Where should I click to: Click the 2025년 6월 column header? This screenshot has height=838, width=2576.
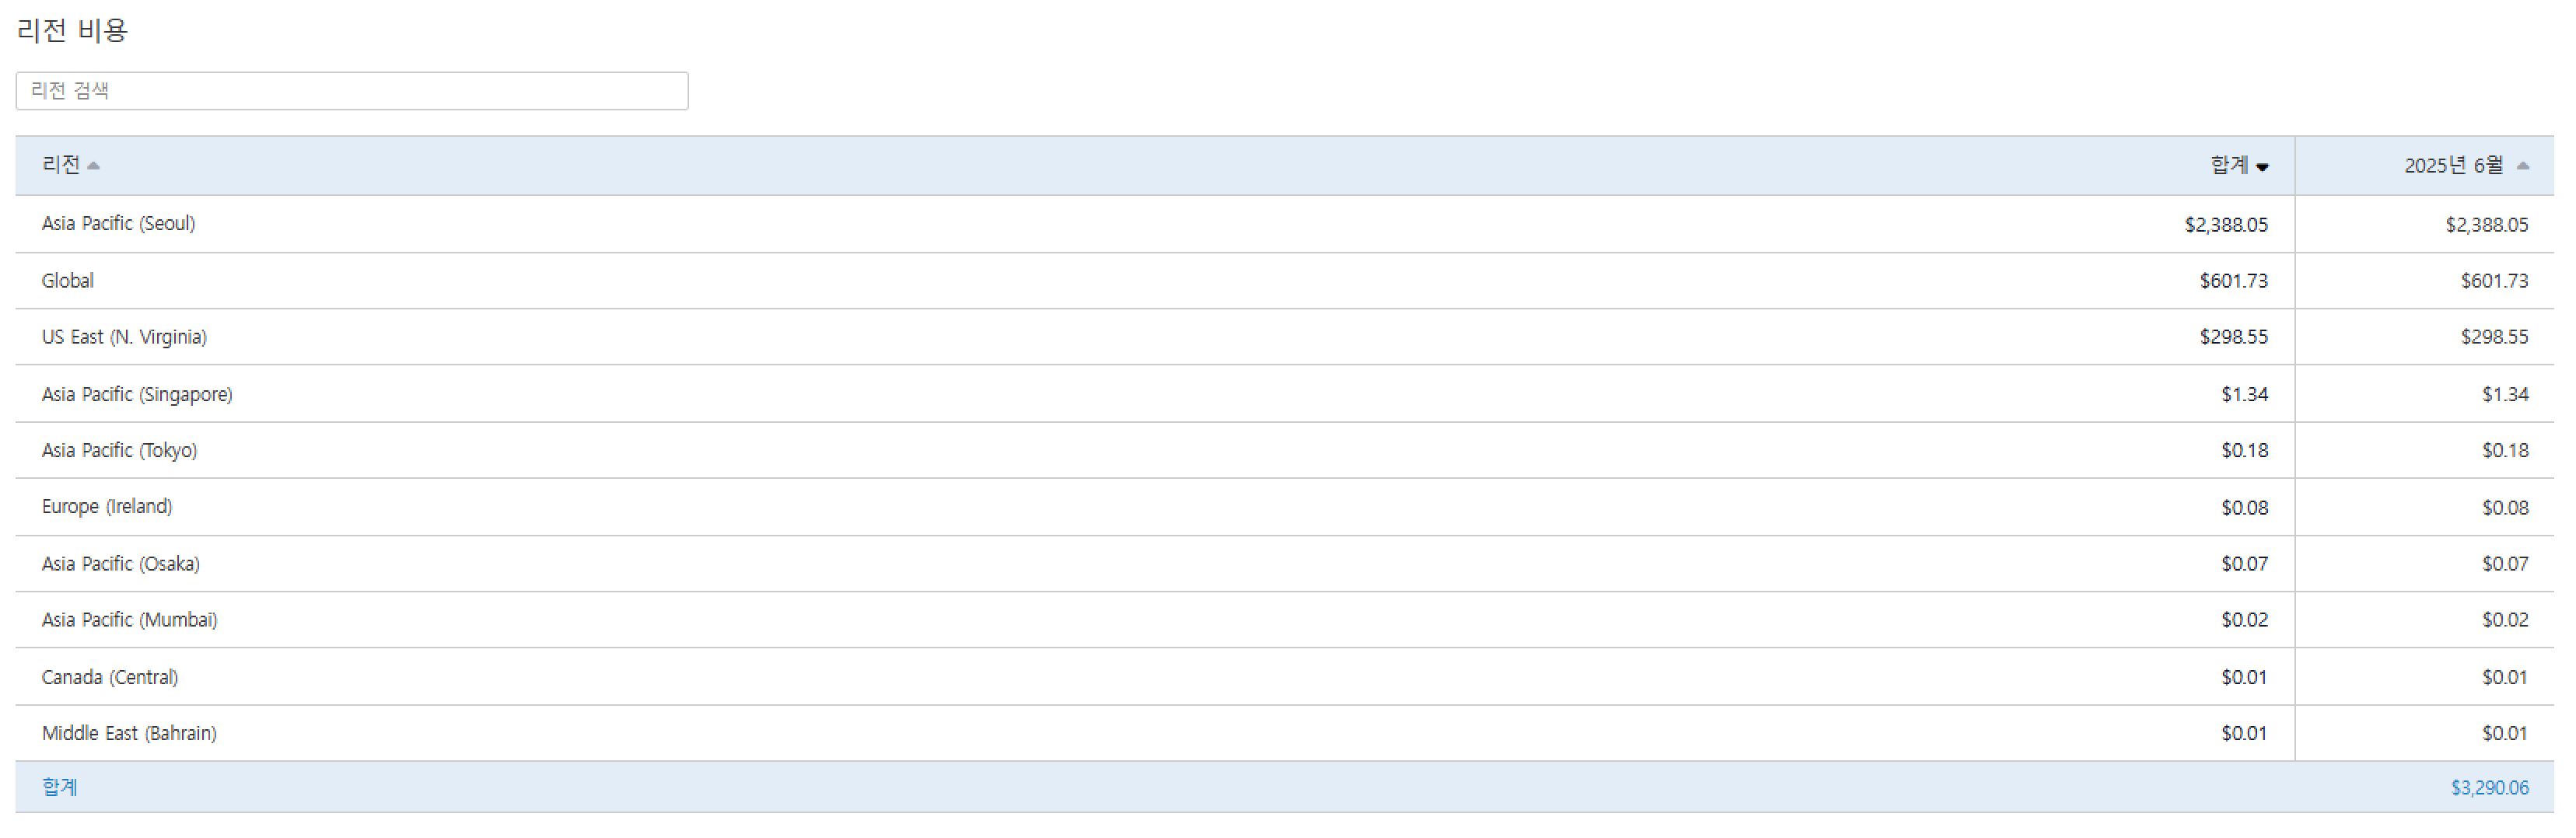coord(2454,165)
